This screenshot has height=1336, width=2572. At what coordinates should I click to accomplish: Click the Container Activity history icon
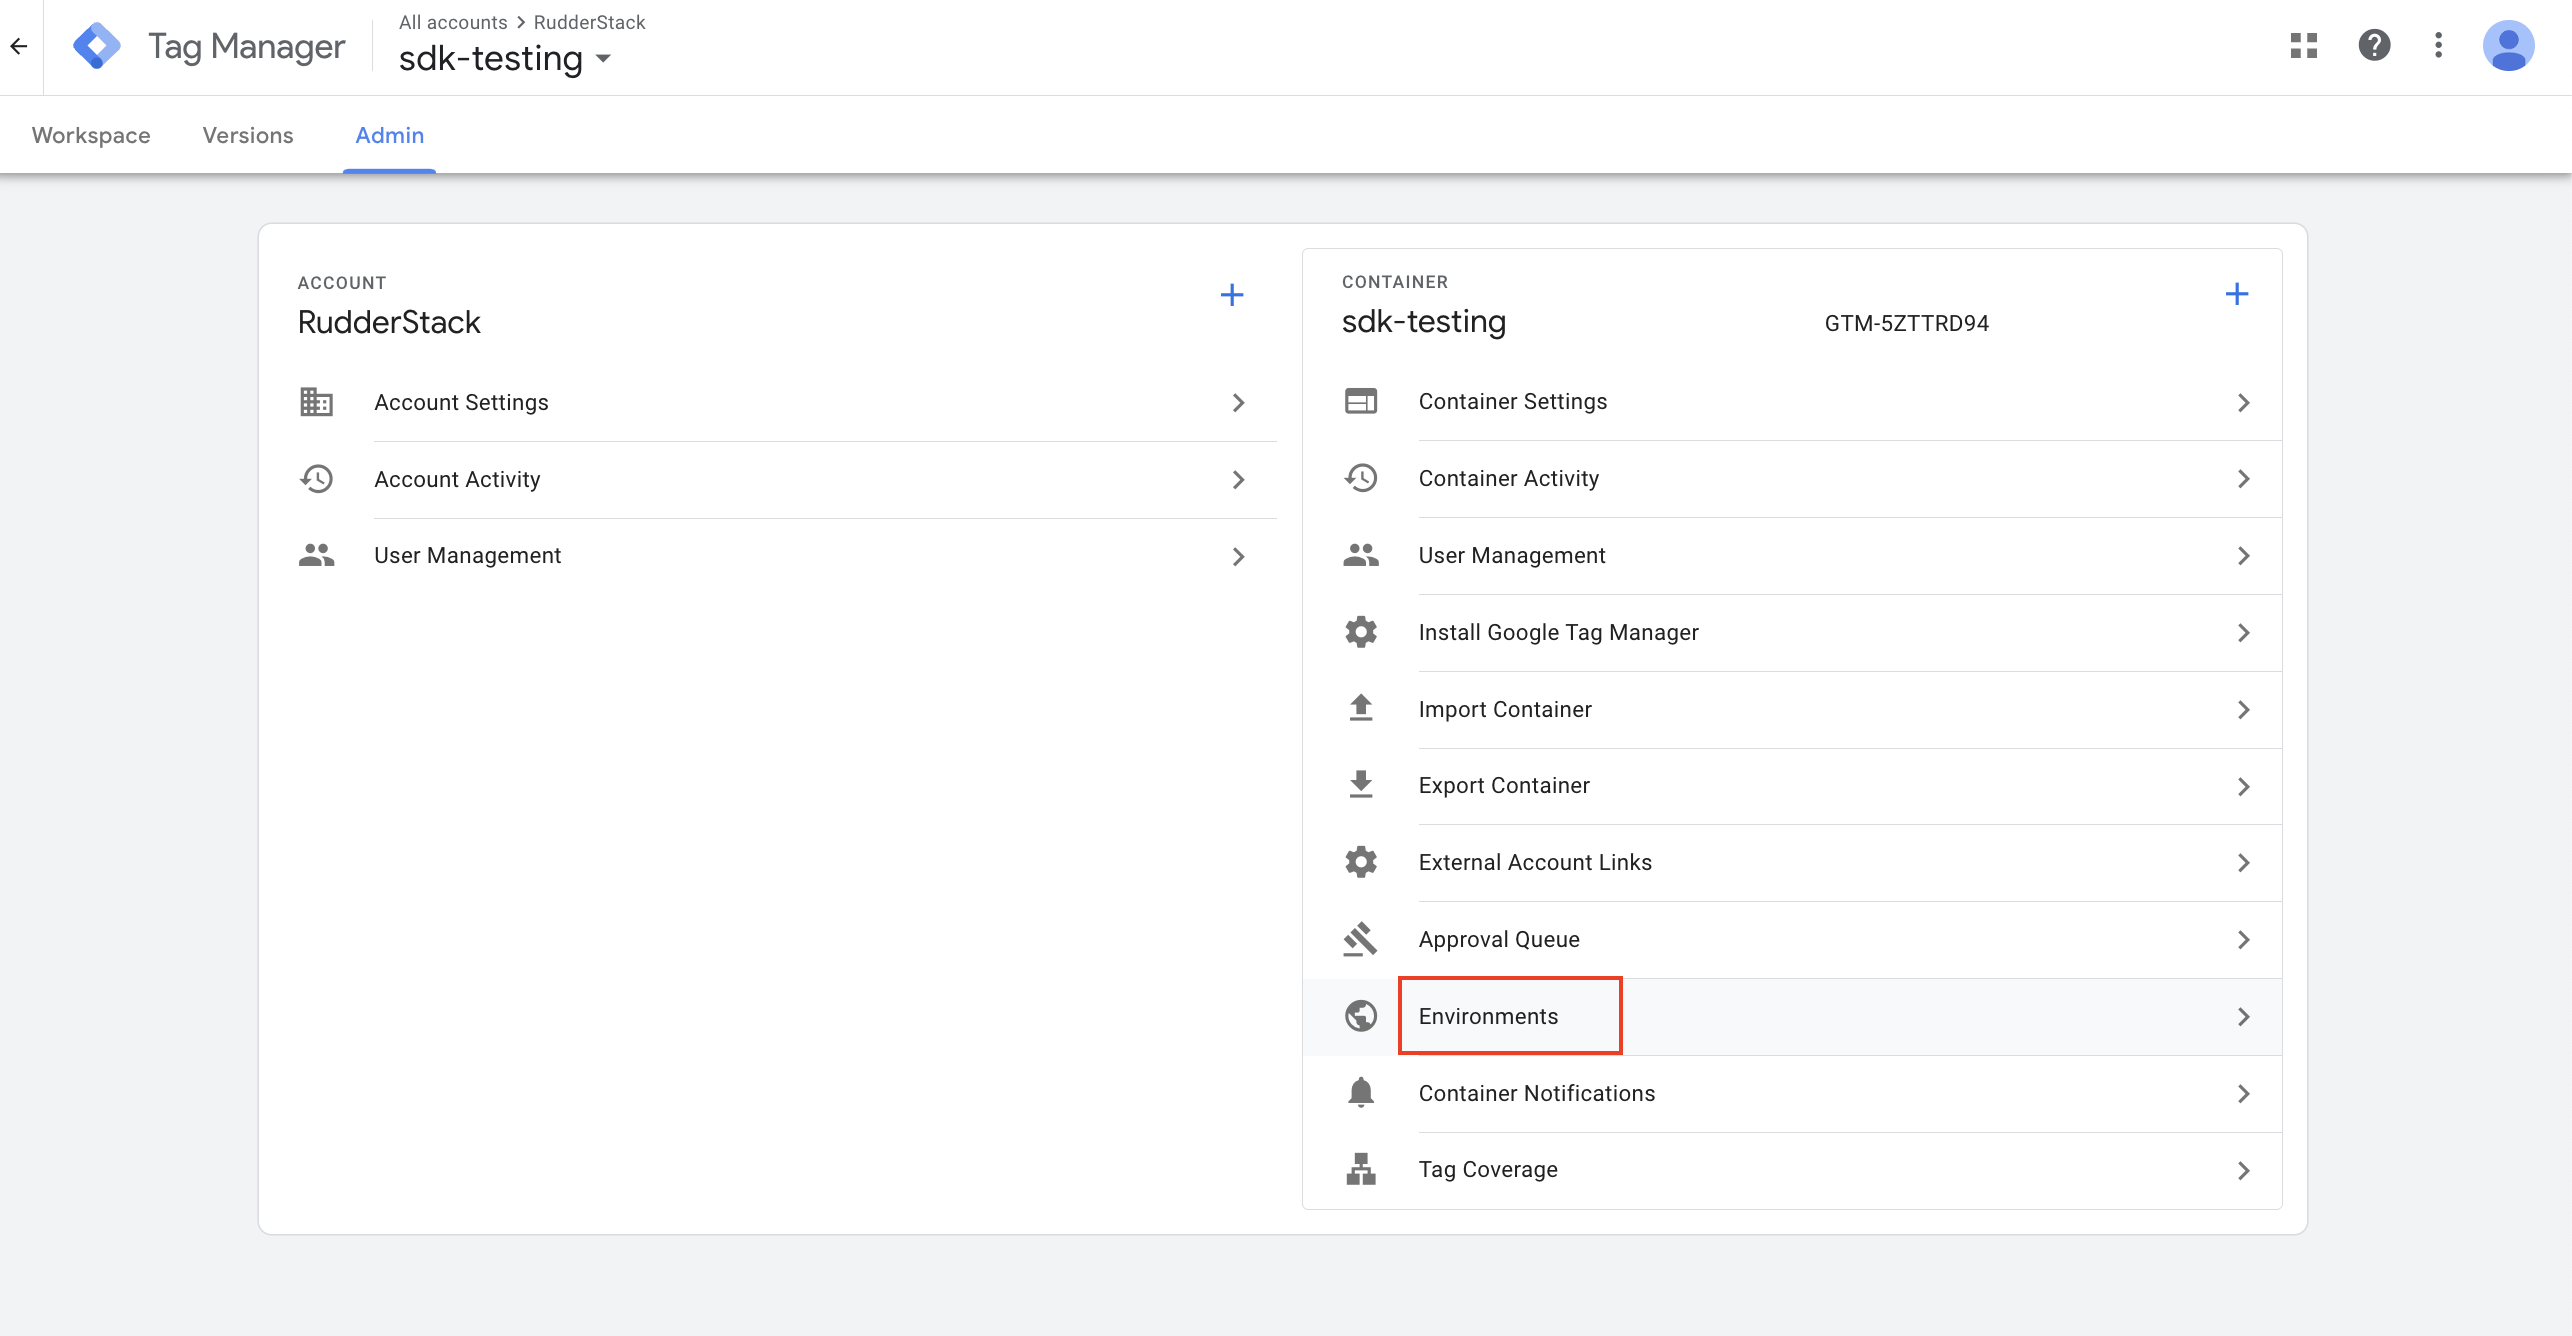coord(1361,478)
